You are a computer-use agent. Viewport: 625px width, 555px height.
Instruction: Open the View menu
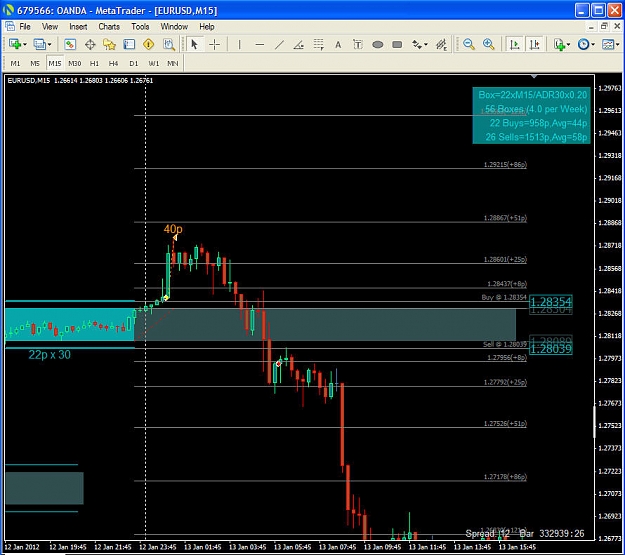pyautogui.click(x=50, y=27)
